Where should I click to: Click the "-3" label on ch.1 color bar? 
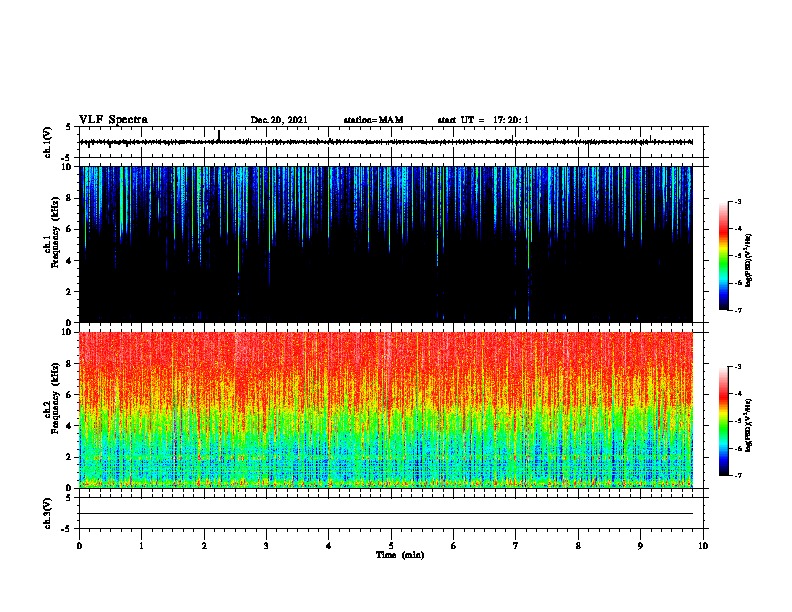tap(738, 202)
